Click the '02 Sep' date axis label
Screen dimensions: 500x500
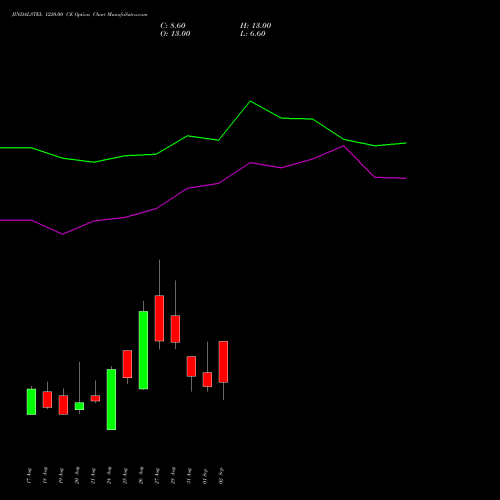(x=221, y=476)
